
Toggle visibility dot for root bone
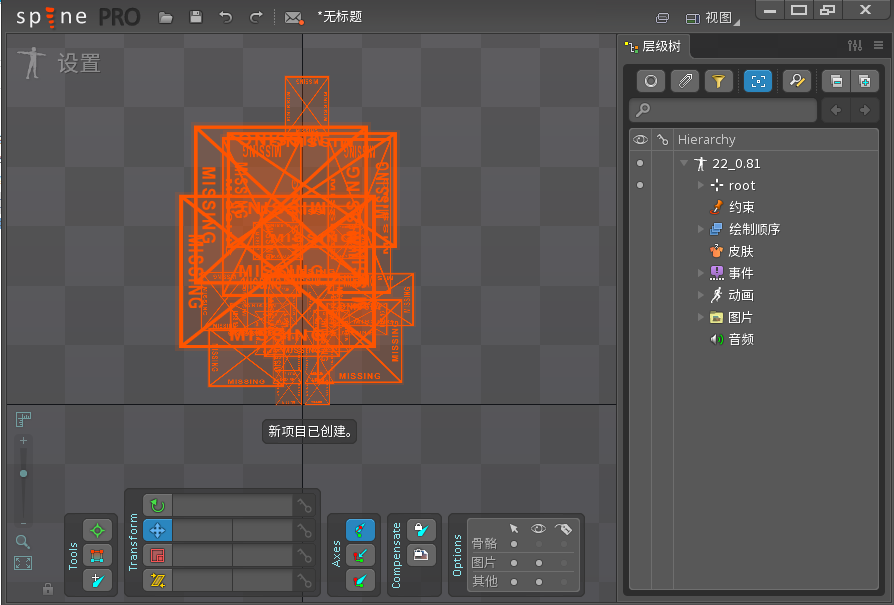coord(640,185)
